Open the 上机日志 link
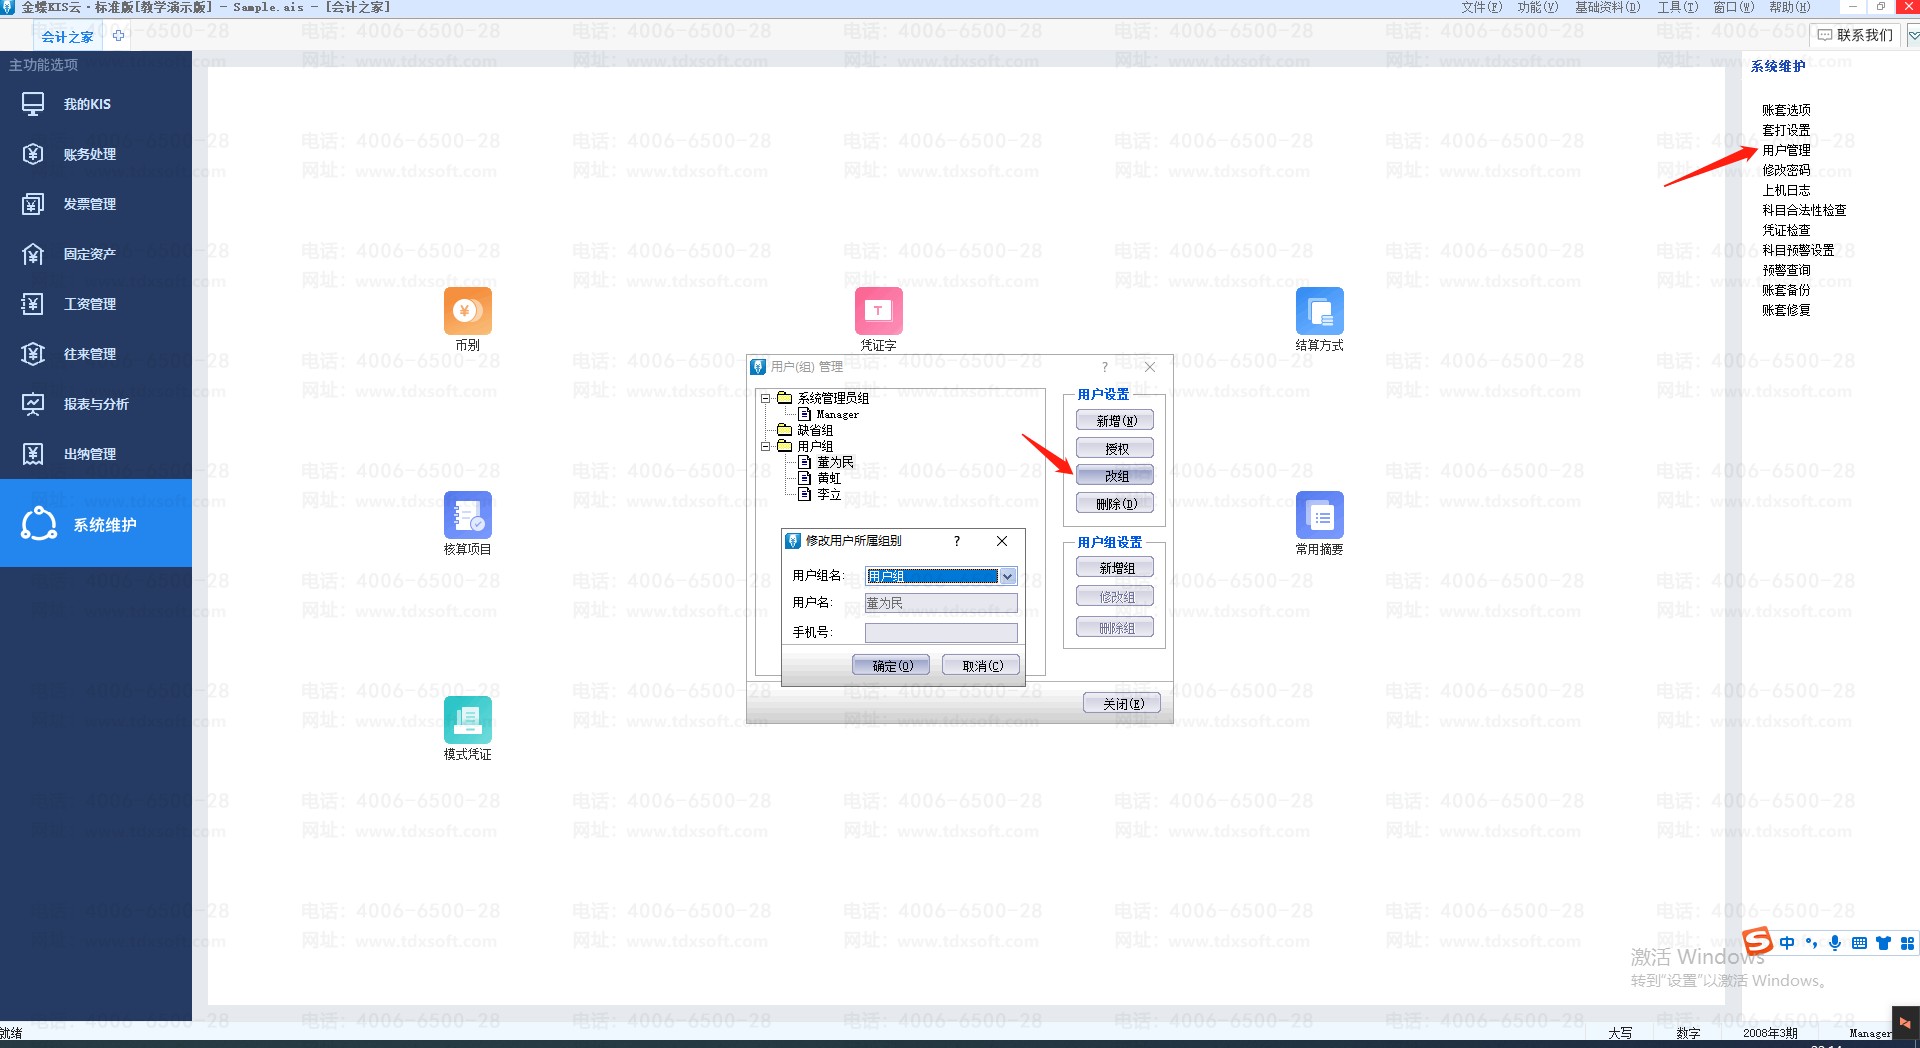The width and height of the screenshot is (1920, 1048). click(x=1786, y=190)
